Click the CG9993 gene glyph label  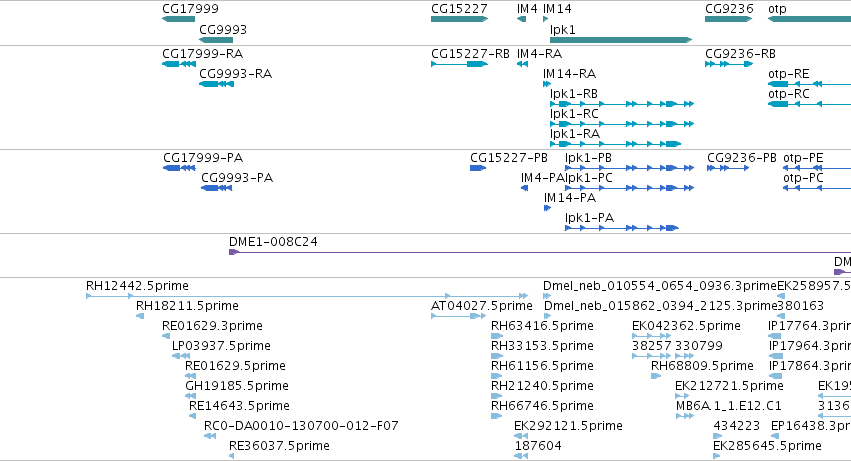coord(223,29)
